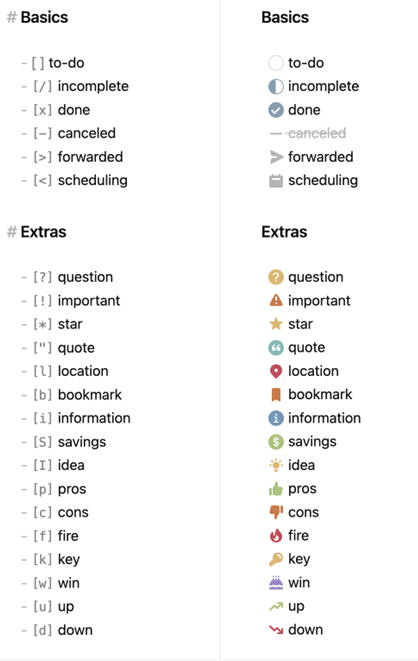Select the purple win cake icon
Screen dimensions: 418x661
coord(276,583)
